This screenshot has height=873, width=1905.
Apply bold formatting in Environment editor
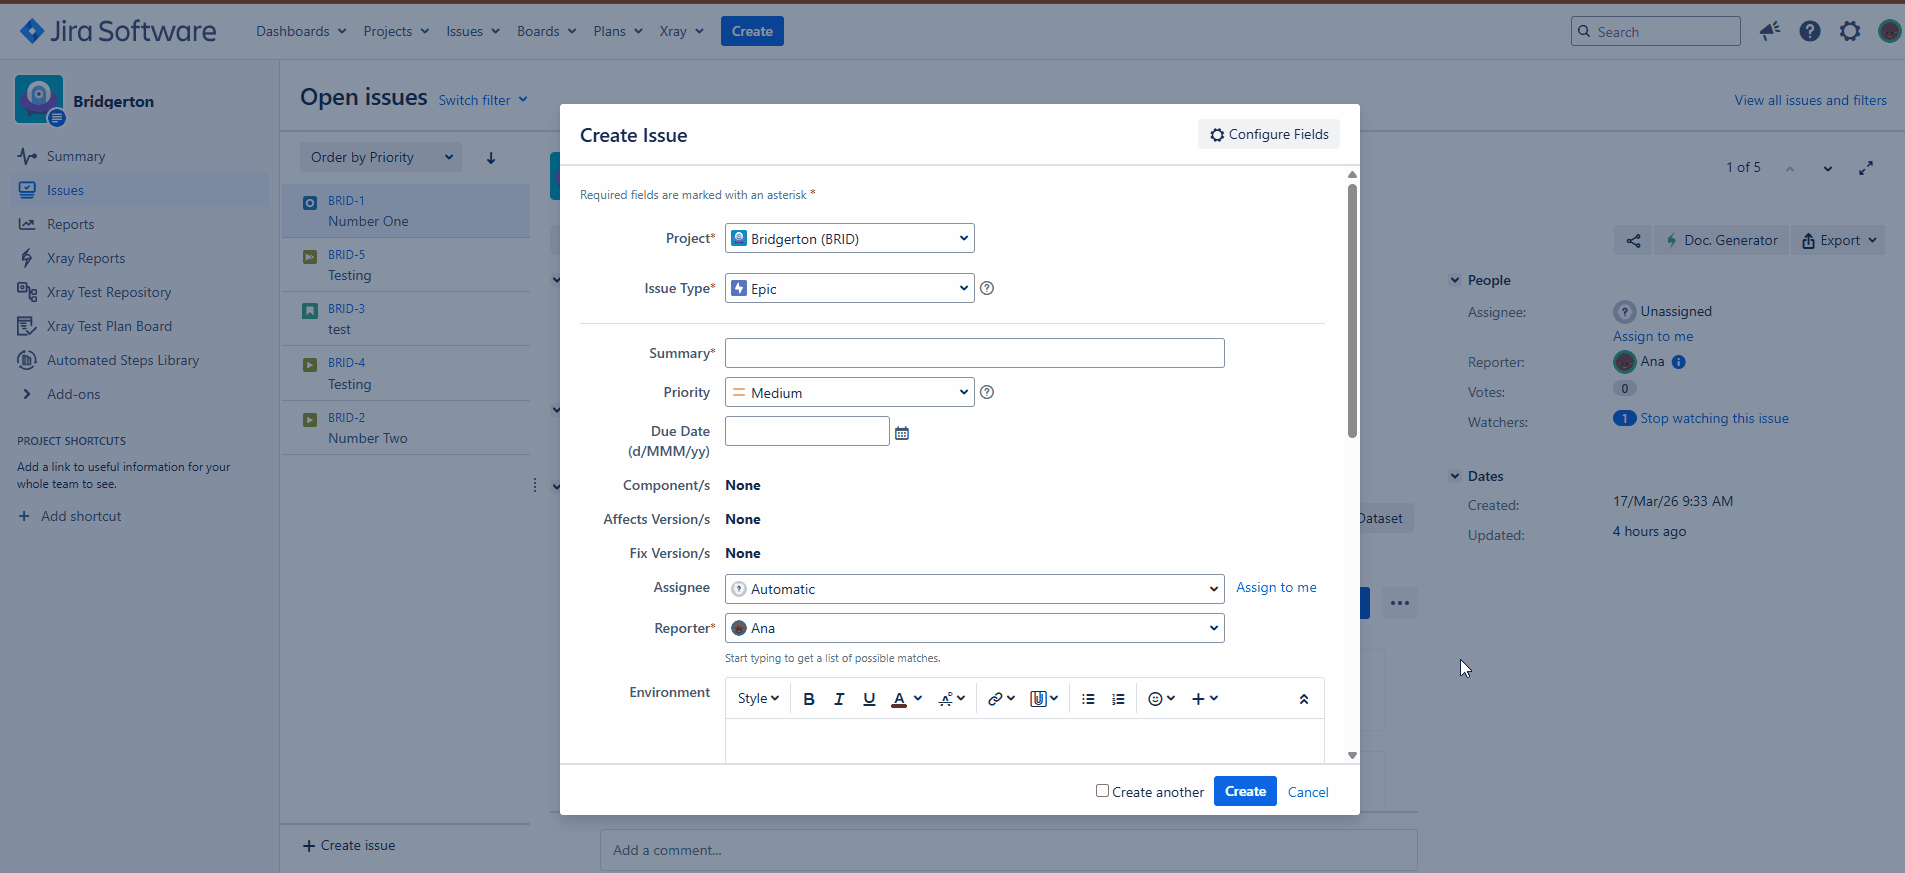point(809,699)
